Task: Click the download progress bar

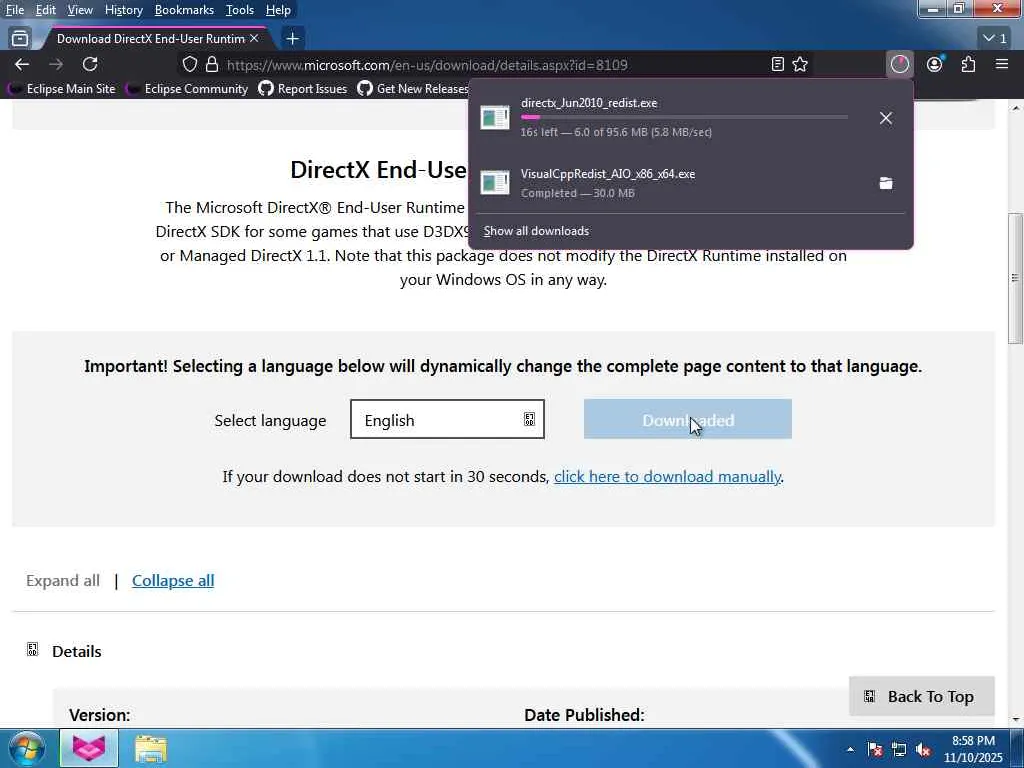Action: click(x=684, y=117)
